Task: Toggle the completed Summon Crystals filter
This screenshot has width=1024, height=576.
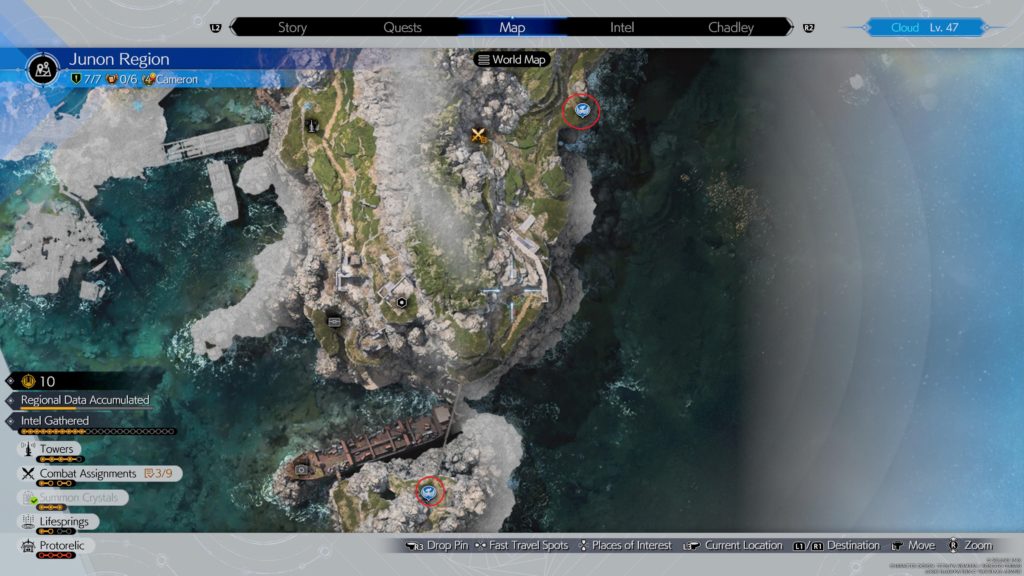Action: point(78,497)
